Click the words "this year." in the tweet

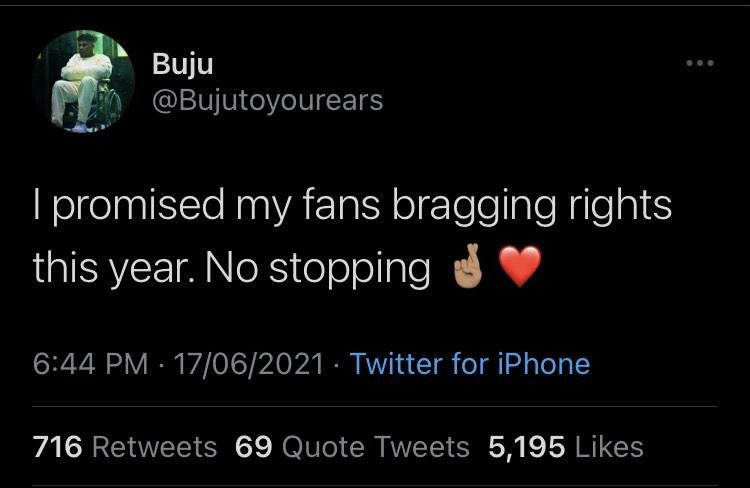[114, 268]
